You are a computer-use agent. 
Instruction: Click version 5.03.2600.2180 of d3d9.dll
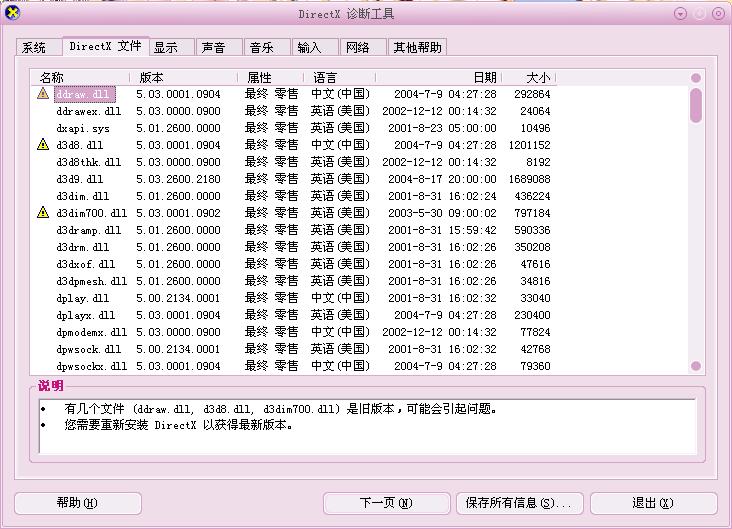[x=178, y=179]
